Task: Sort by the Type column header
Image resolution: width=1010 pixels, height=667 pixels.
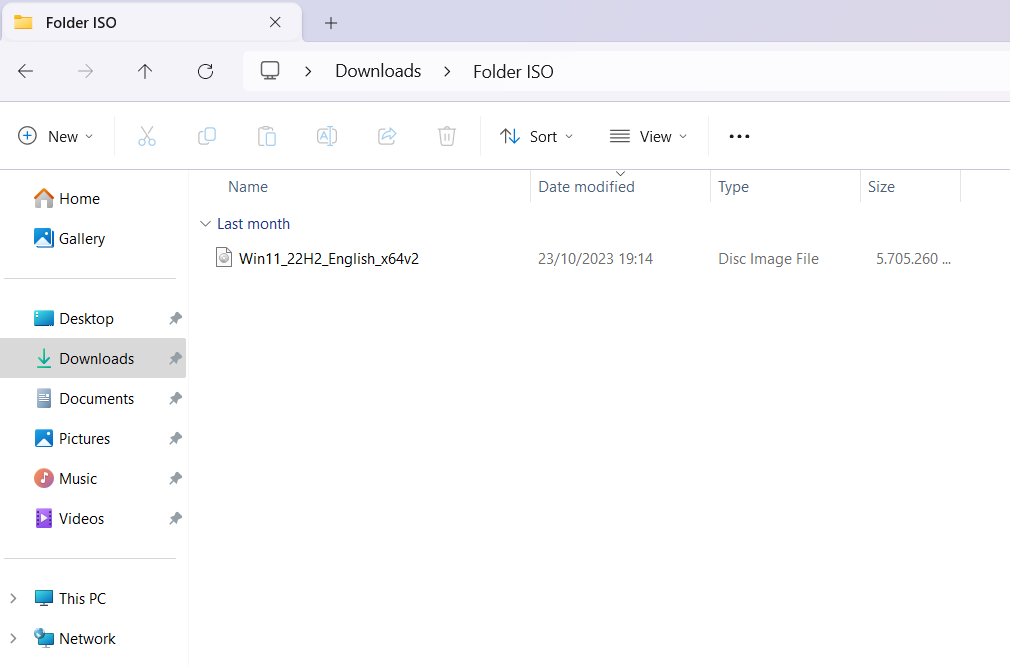Action: coord(734,187)
